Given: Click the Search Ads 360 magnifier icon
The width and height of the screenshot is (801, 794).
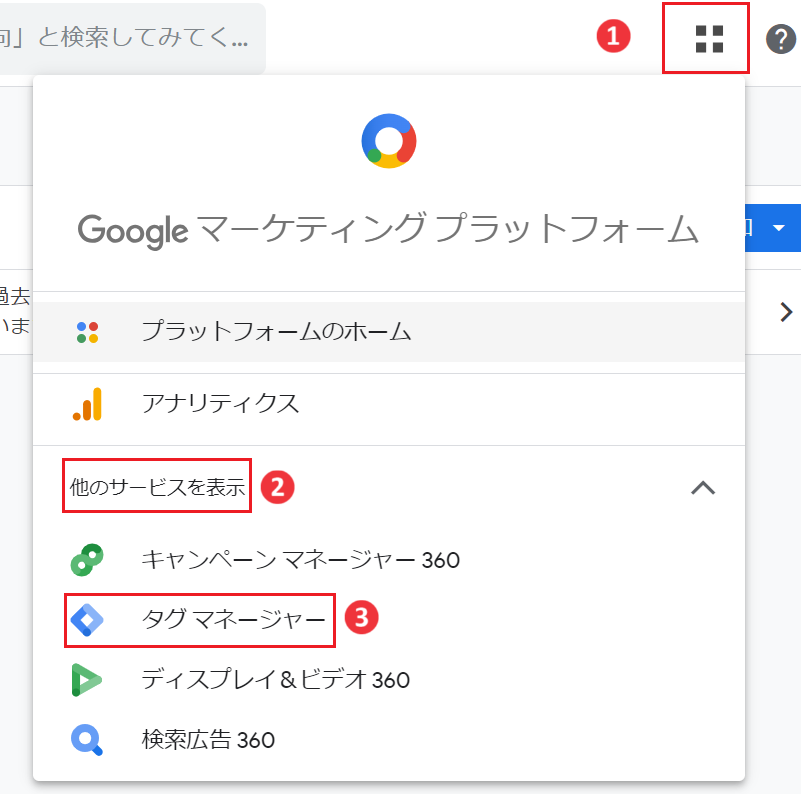Looking at the screenshot, I should 87,740.
